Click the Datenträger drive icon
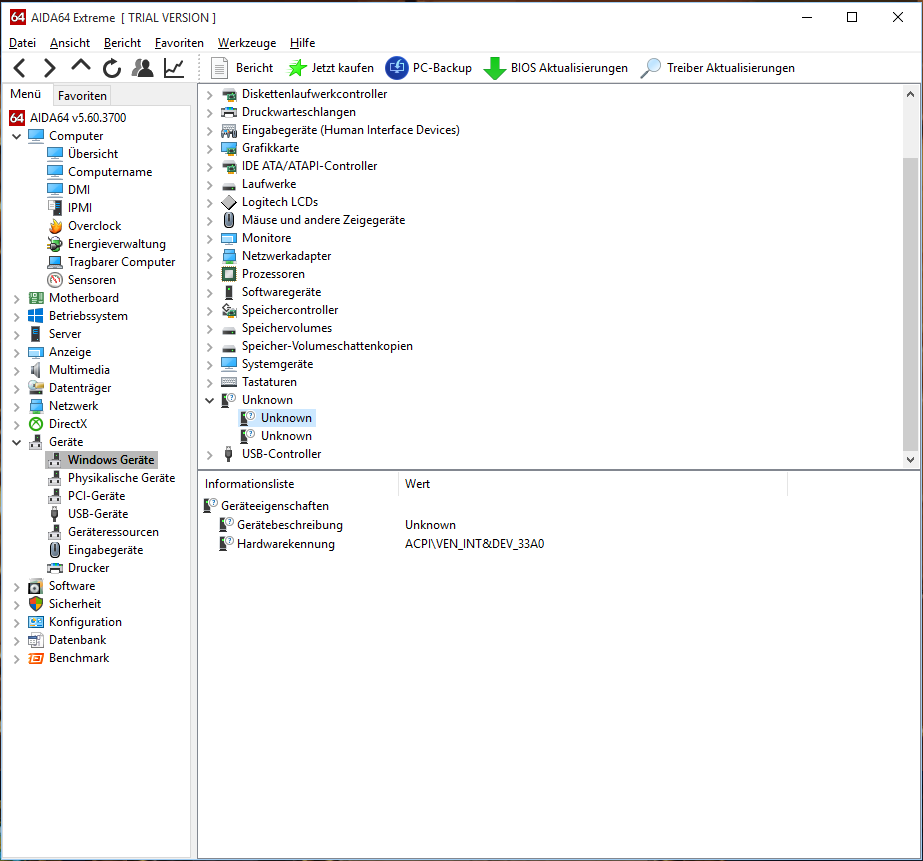The image size is (923, 861). click(x=36, y=388)
